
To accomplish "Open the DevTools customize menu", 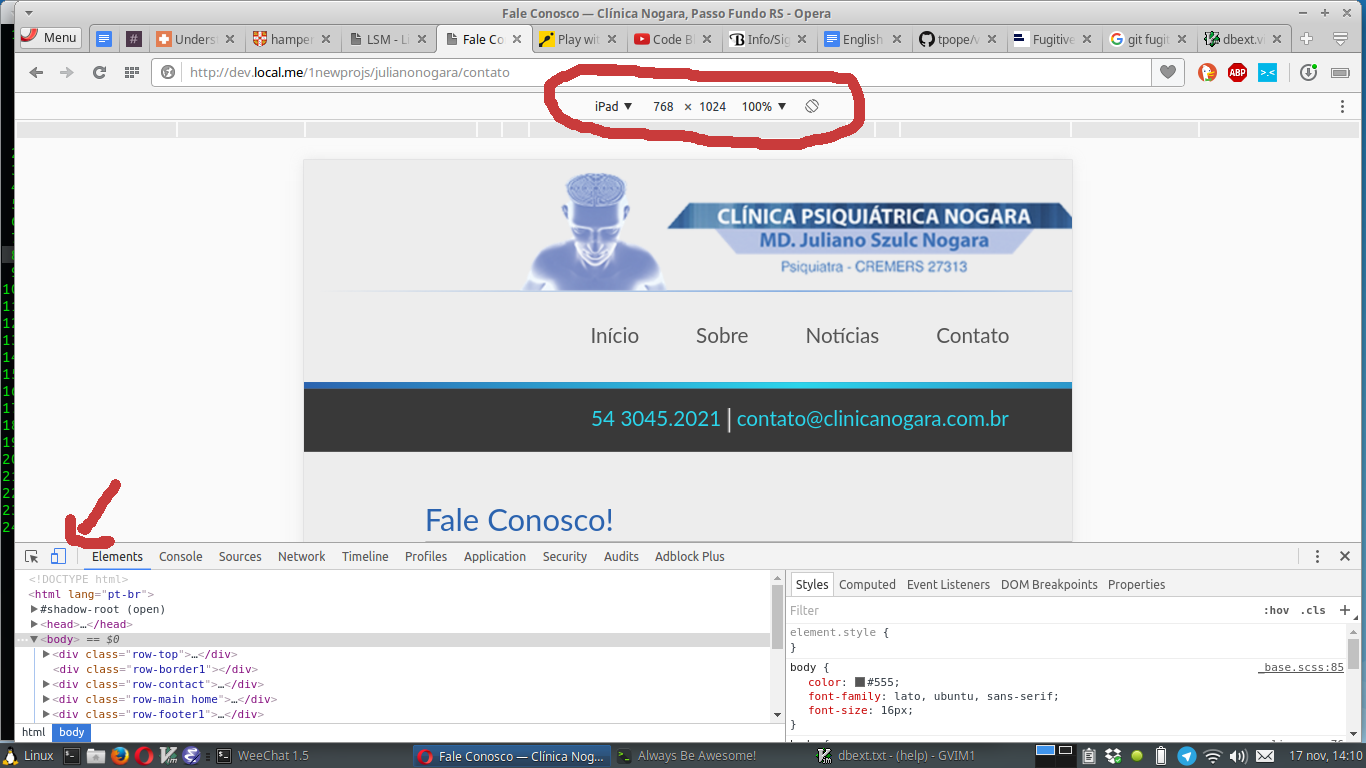I will [1318, 556].
